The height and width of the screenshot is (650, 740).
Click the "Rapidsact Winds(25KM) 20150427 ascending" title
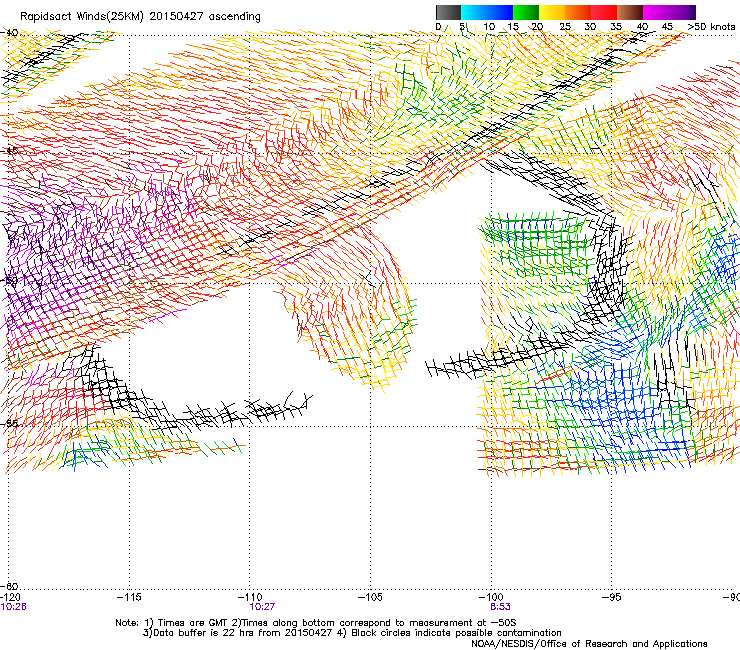140,17
